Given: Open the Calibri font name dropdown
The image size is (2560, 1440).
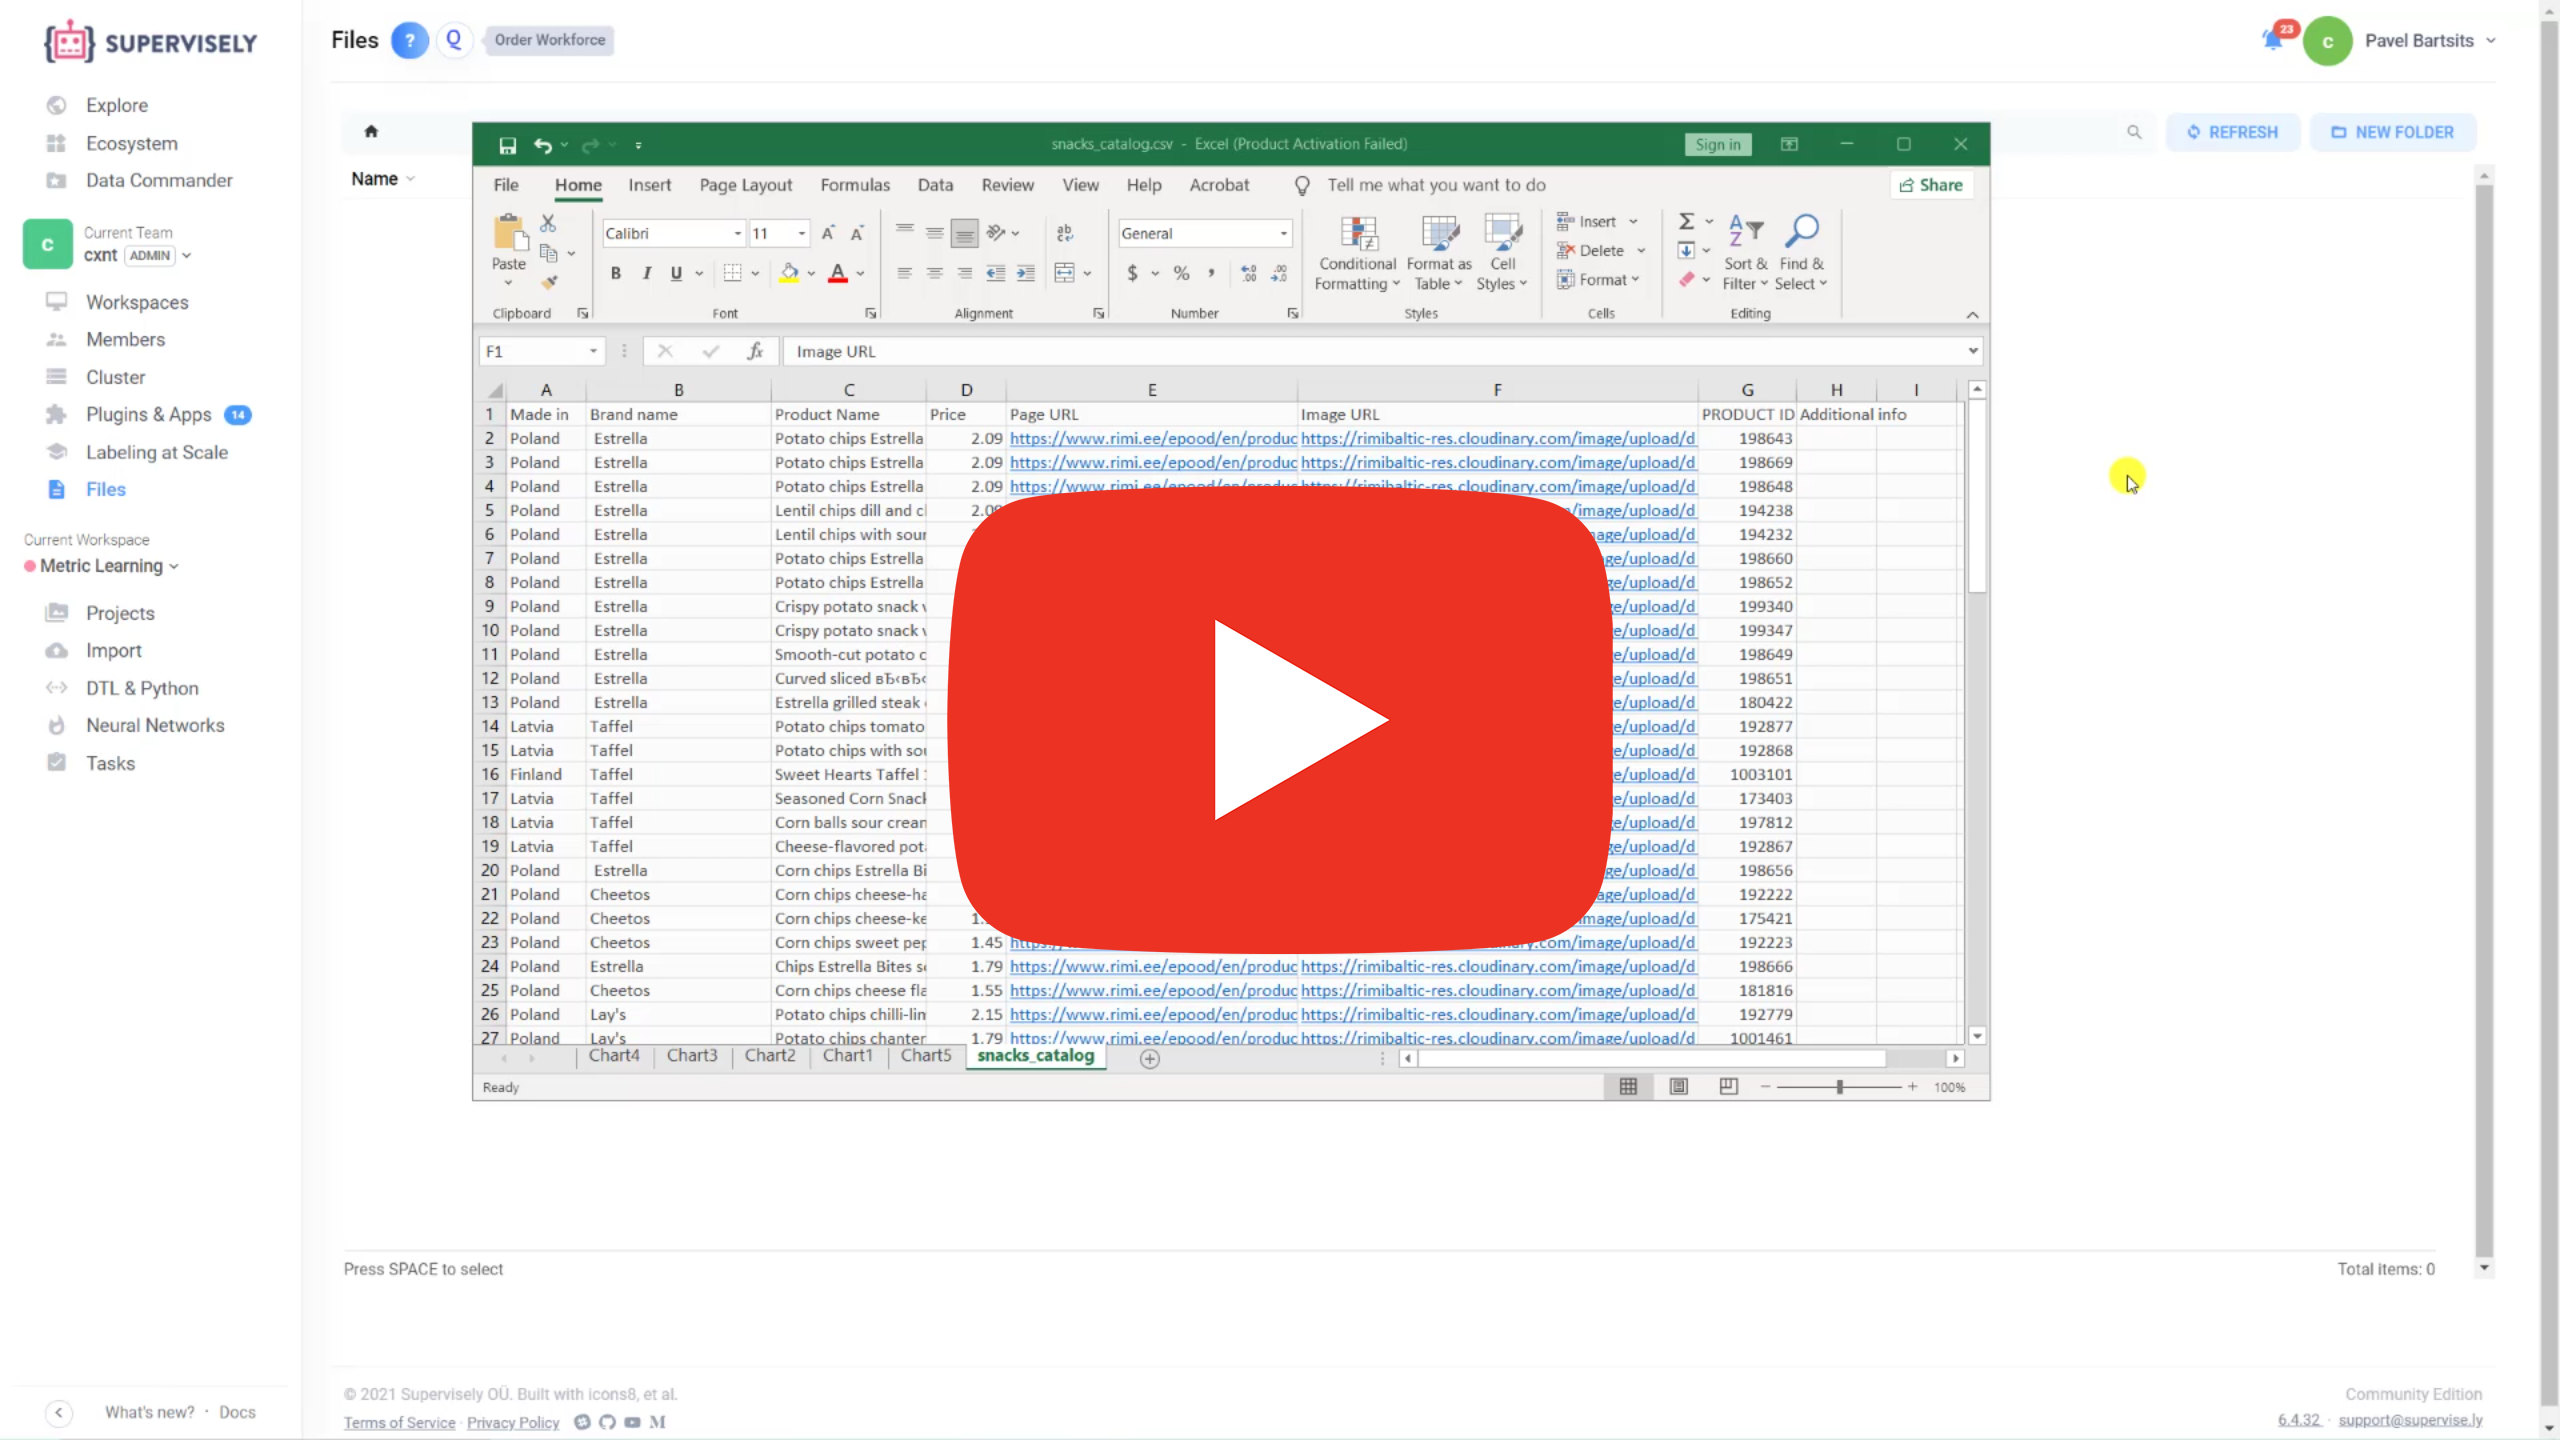Looking at the screenshot, I should tap(737, 233).
